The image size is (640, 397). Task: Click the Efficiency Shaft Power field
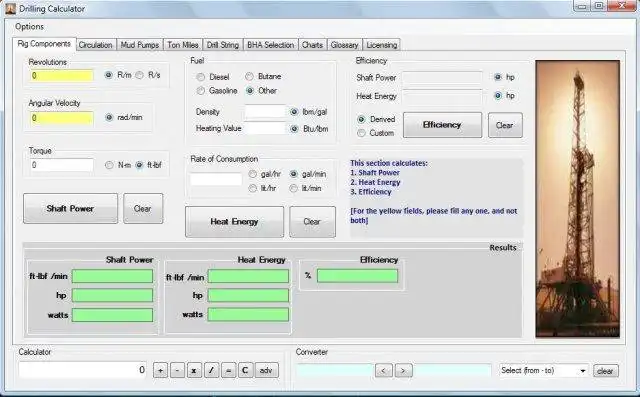442,78
